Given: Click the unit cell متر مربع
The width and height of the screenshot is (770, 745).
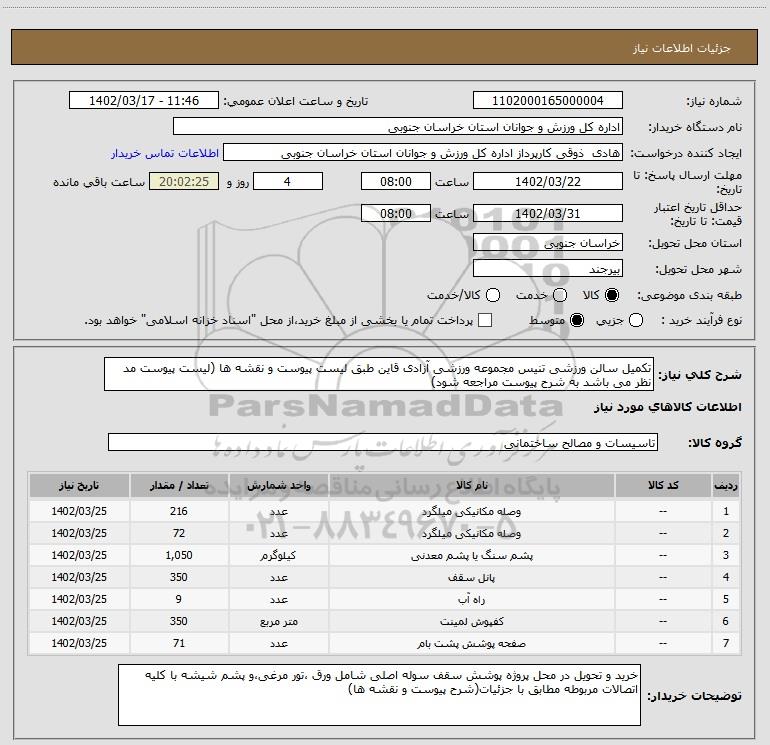Looking at the screenshot, I should tap(278, 621).
